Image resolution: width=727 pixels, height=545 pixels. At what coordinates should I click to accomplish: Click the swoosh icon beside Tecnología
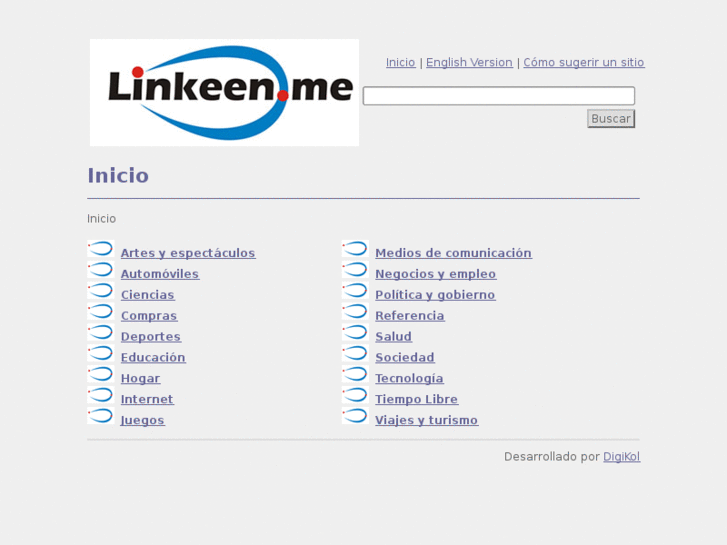(x=355, y=374)
